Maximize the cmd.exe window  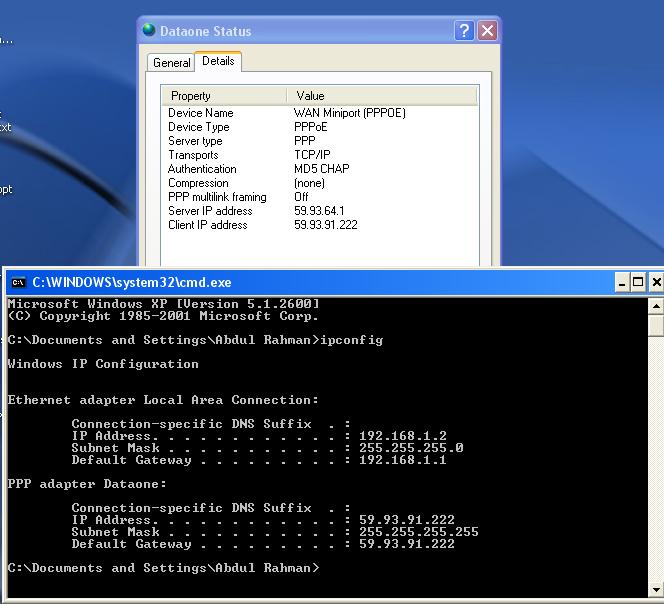pos(638,283)
